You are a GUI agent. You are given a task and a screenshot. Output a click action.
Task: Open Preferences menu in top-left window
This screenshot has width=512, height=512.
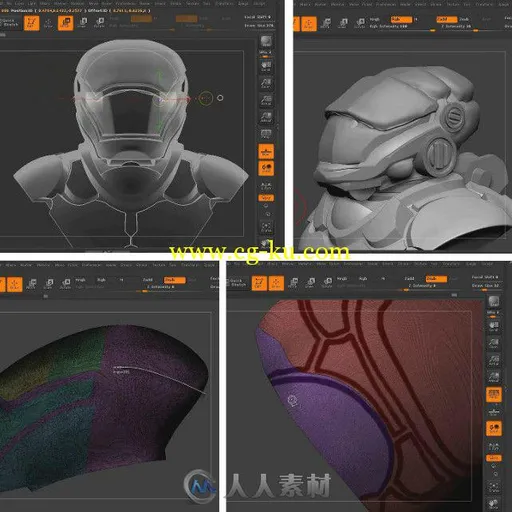pyautogui.click(x=125, y=3)
